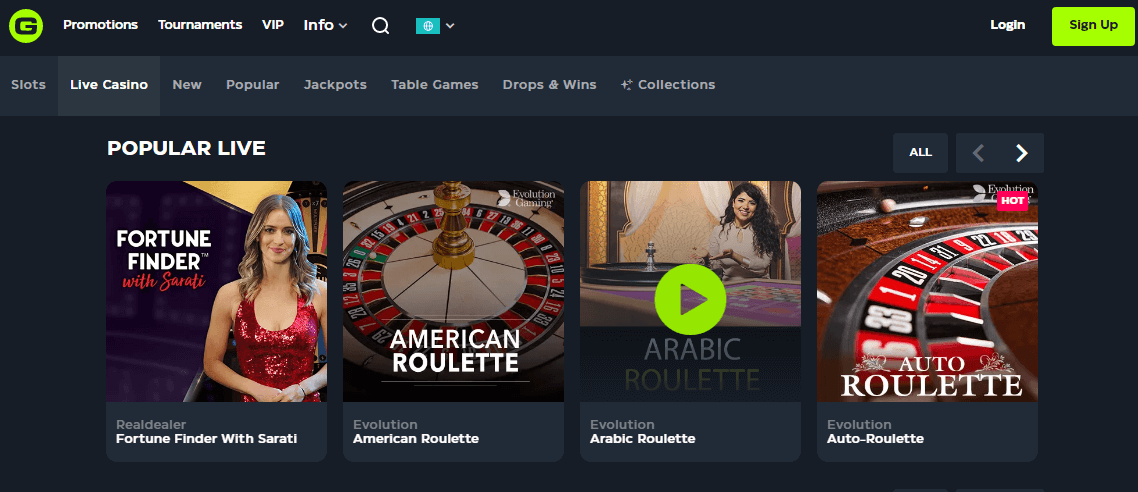Open the Popular tab

(253, 85)
